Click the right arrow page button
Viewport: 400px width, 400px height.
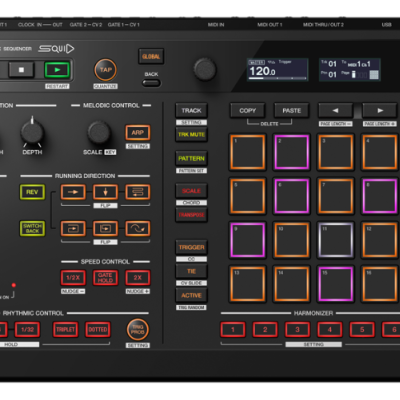(380, 110)
